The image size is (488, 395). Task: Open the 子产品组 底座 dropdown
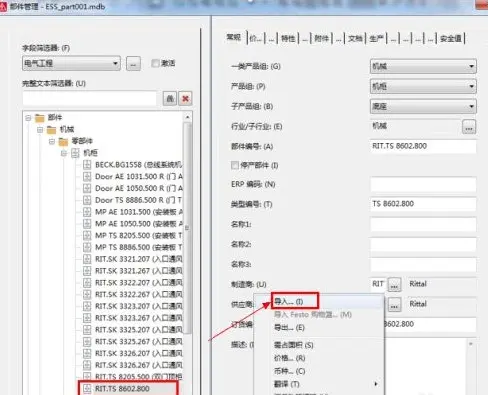coord(423,106)
